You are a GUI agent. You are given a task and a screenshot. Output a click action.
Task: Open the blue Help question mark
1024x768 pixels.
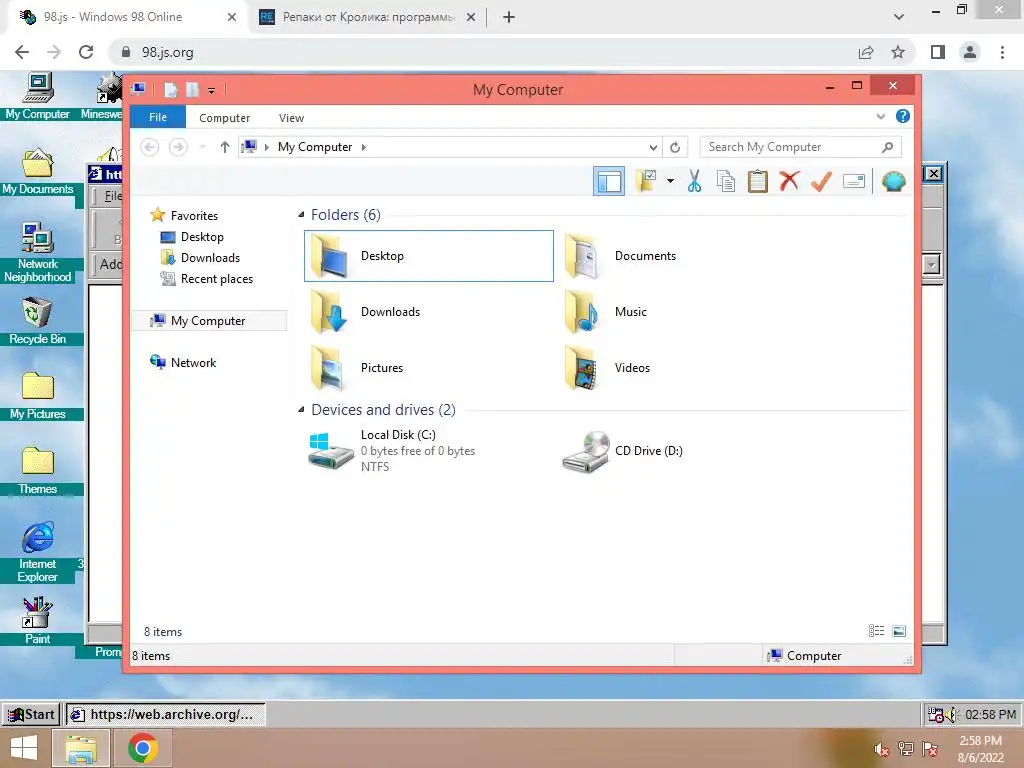[903, 116]
